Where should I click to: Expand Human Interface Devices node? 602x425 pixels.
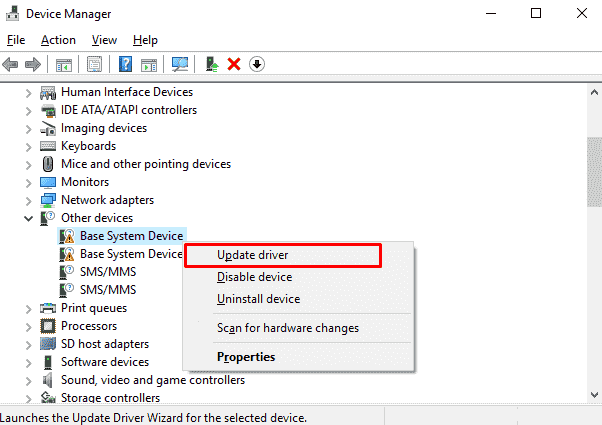point(28,93)
